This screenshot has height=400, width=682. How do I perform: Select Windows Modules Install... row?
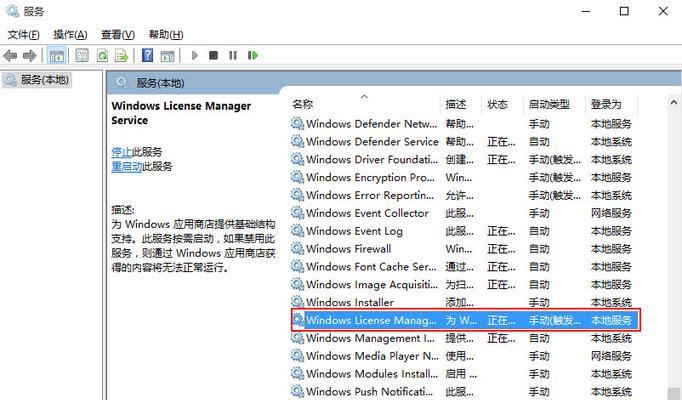[x=463, y=374]
